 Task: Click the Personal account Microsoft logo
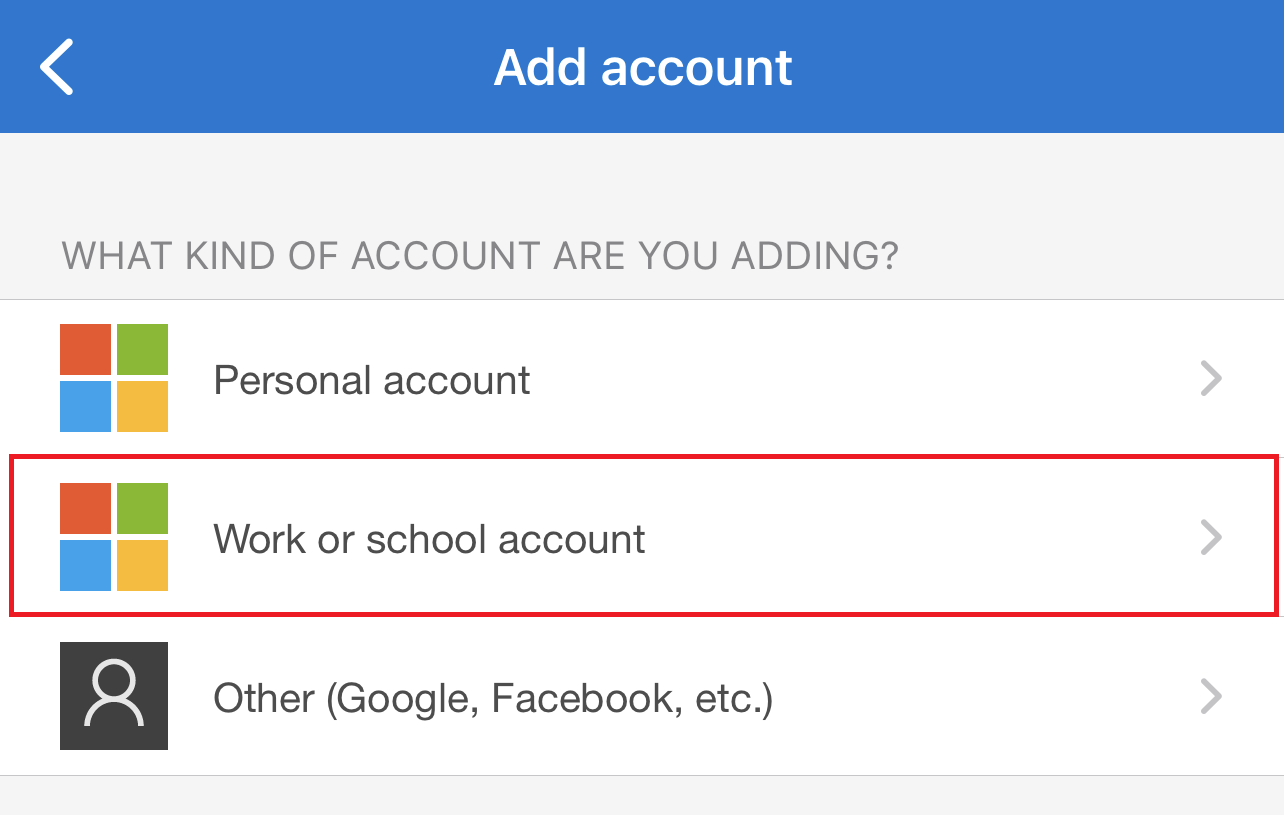pyautogui.click(x=114, y=378)
